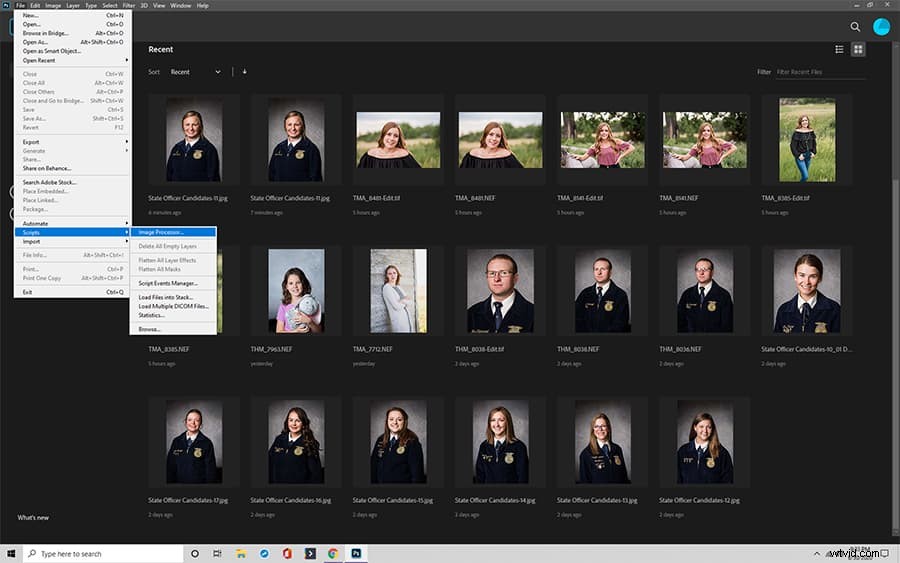The width and height of the screenshot is (900, 563).
Task: Choose Image Processor from Scripts submenu
Action: coord(173,232)
